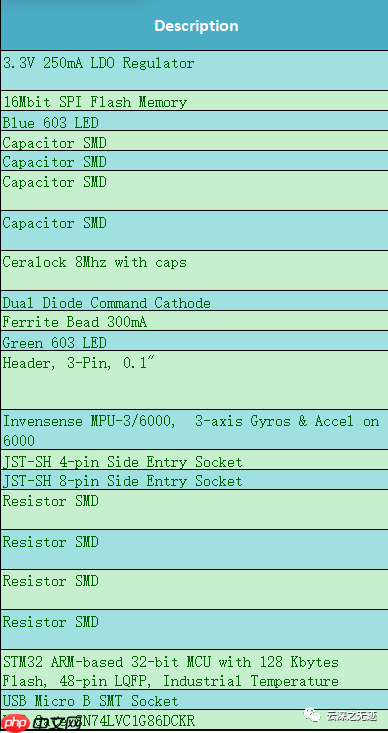Click the 16Mbit SPI Flash Memory cell
This screenshot has height=733, width=388.
point(194,101)
